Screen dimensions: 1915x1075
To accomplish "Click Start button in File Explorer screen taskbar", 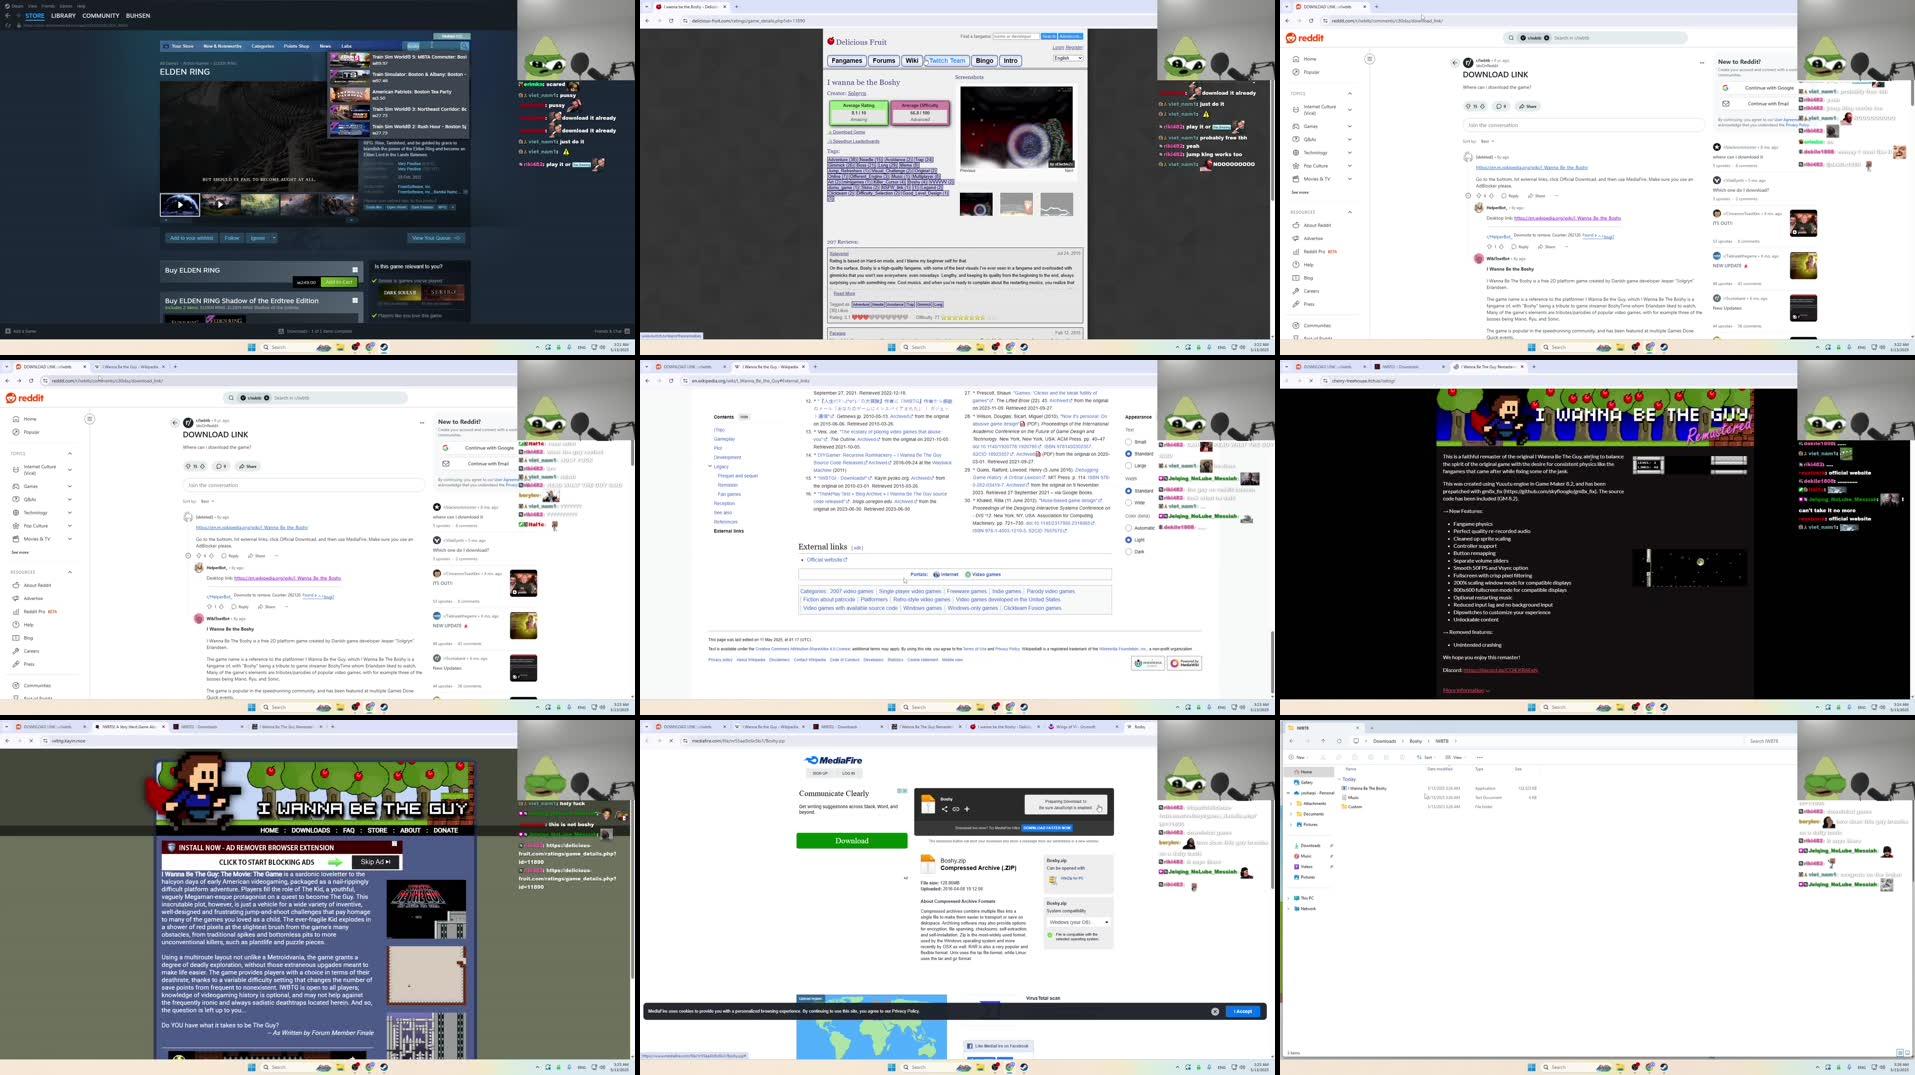I will click(x=1531, y=1067).
